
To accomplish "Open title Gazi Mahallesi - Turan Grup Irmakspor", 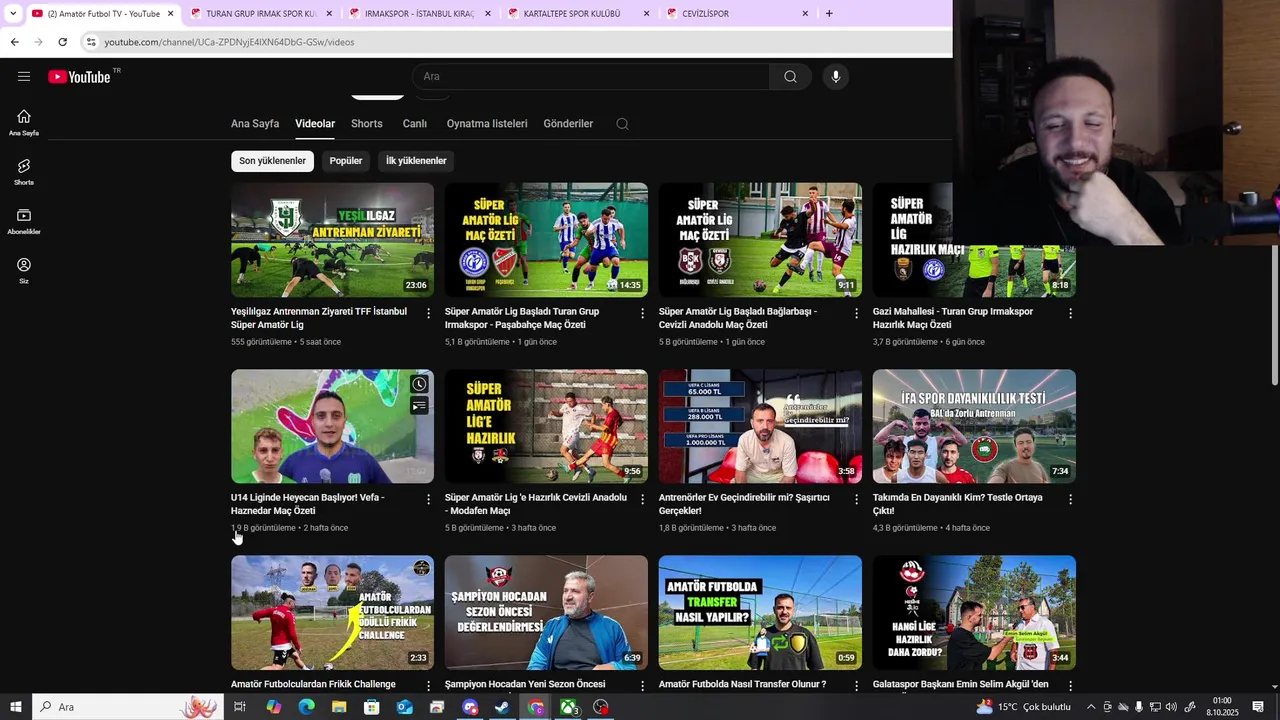I will [x=953, y=318].
